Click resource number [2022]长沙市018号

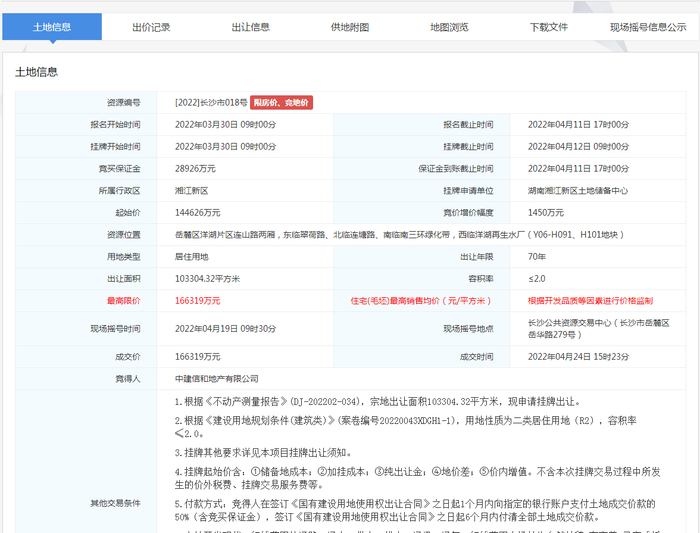coord(211,103)
